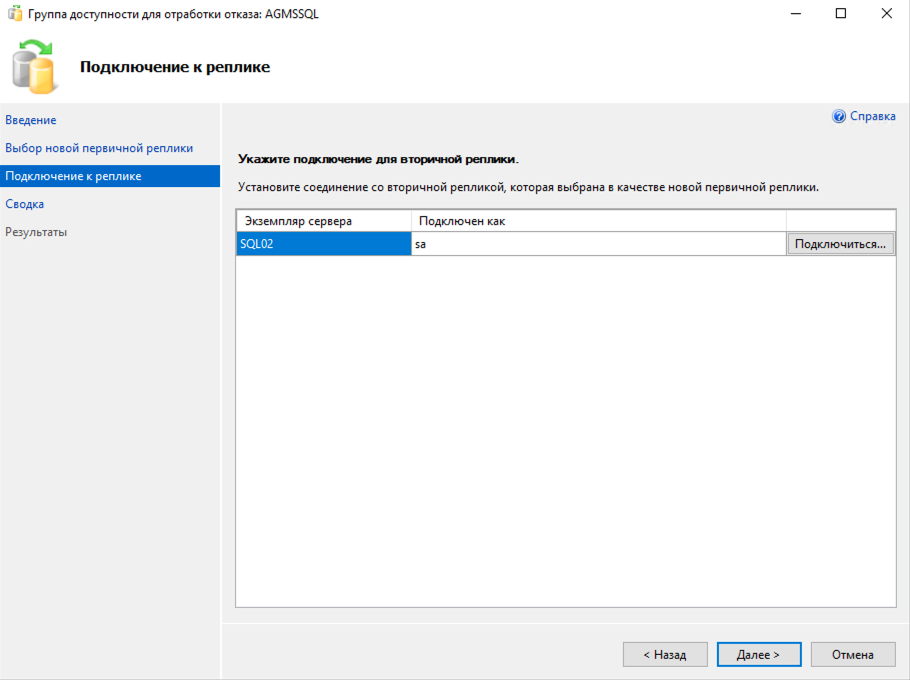Go back with the Назад button
This screenshot has height=680, width=910.
pyautogui.click(x=665, y=654)
